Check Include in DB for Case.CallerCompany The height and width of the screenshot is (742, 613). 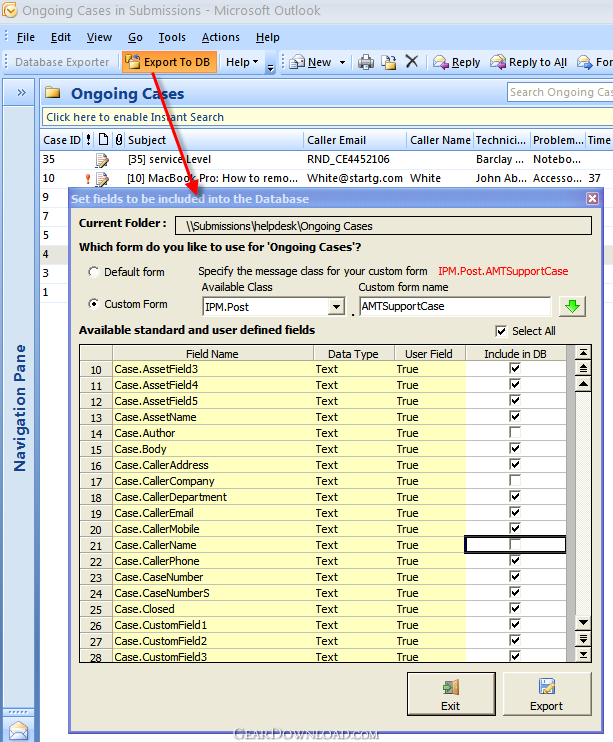point(515,480)
